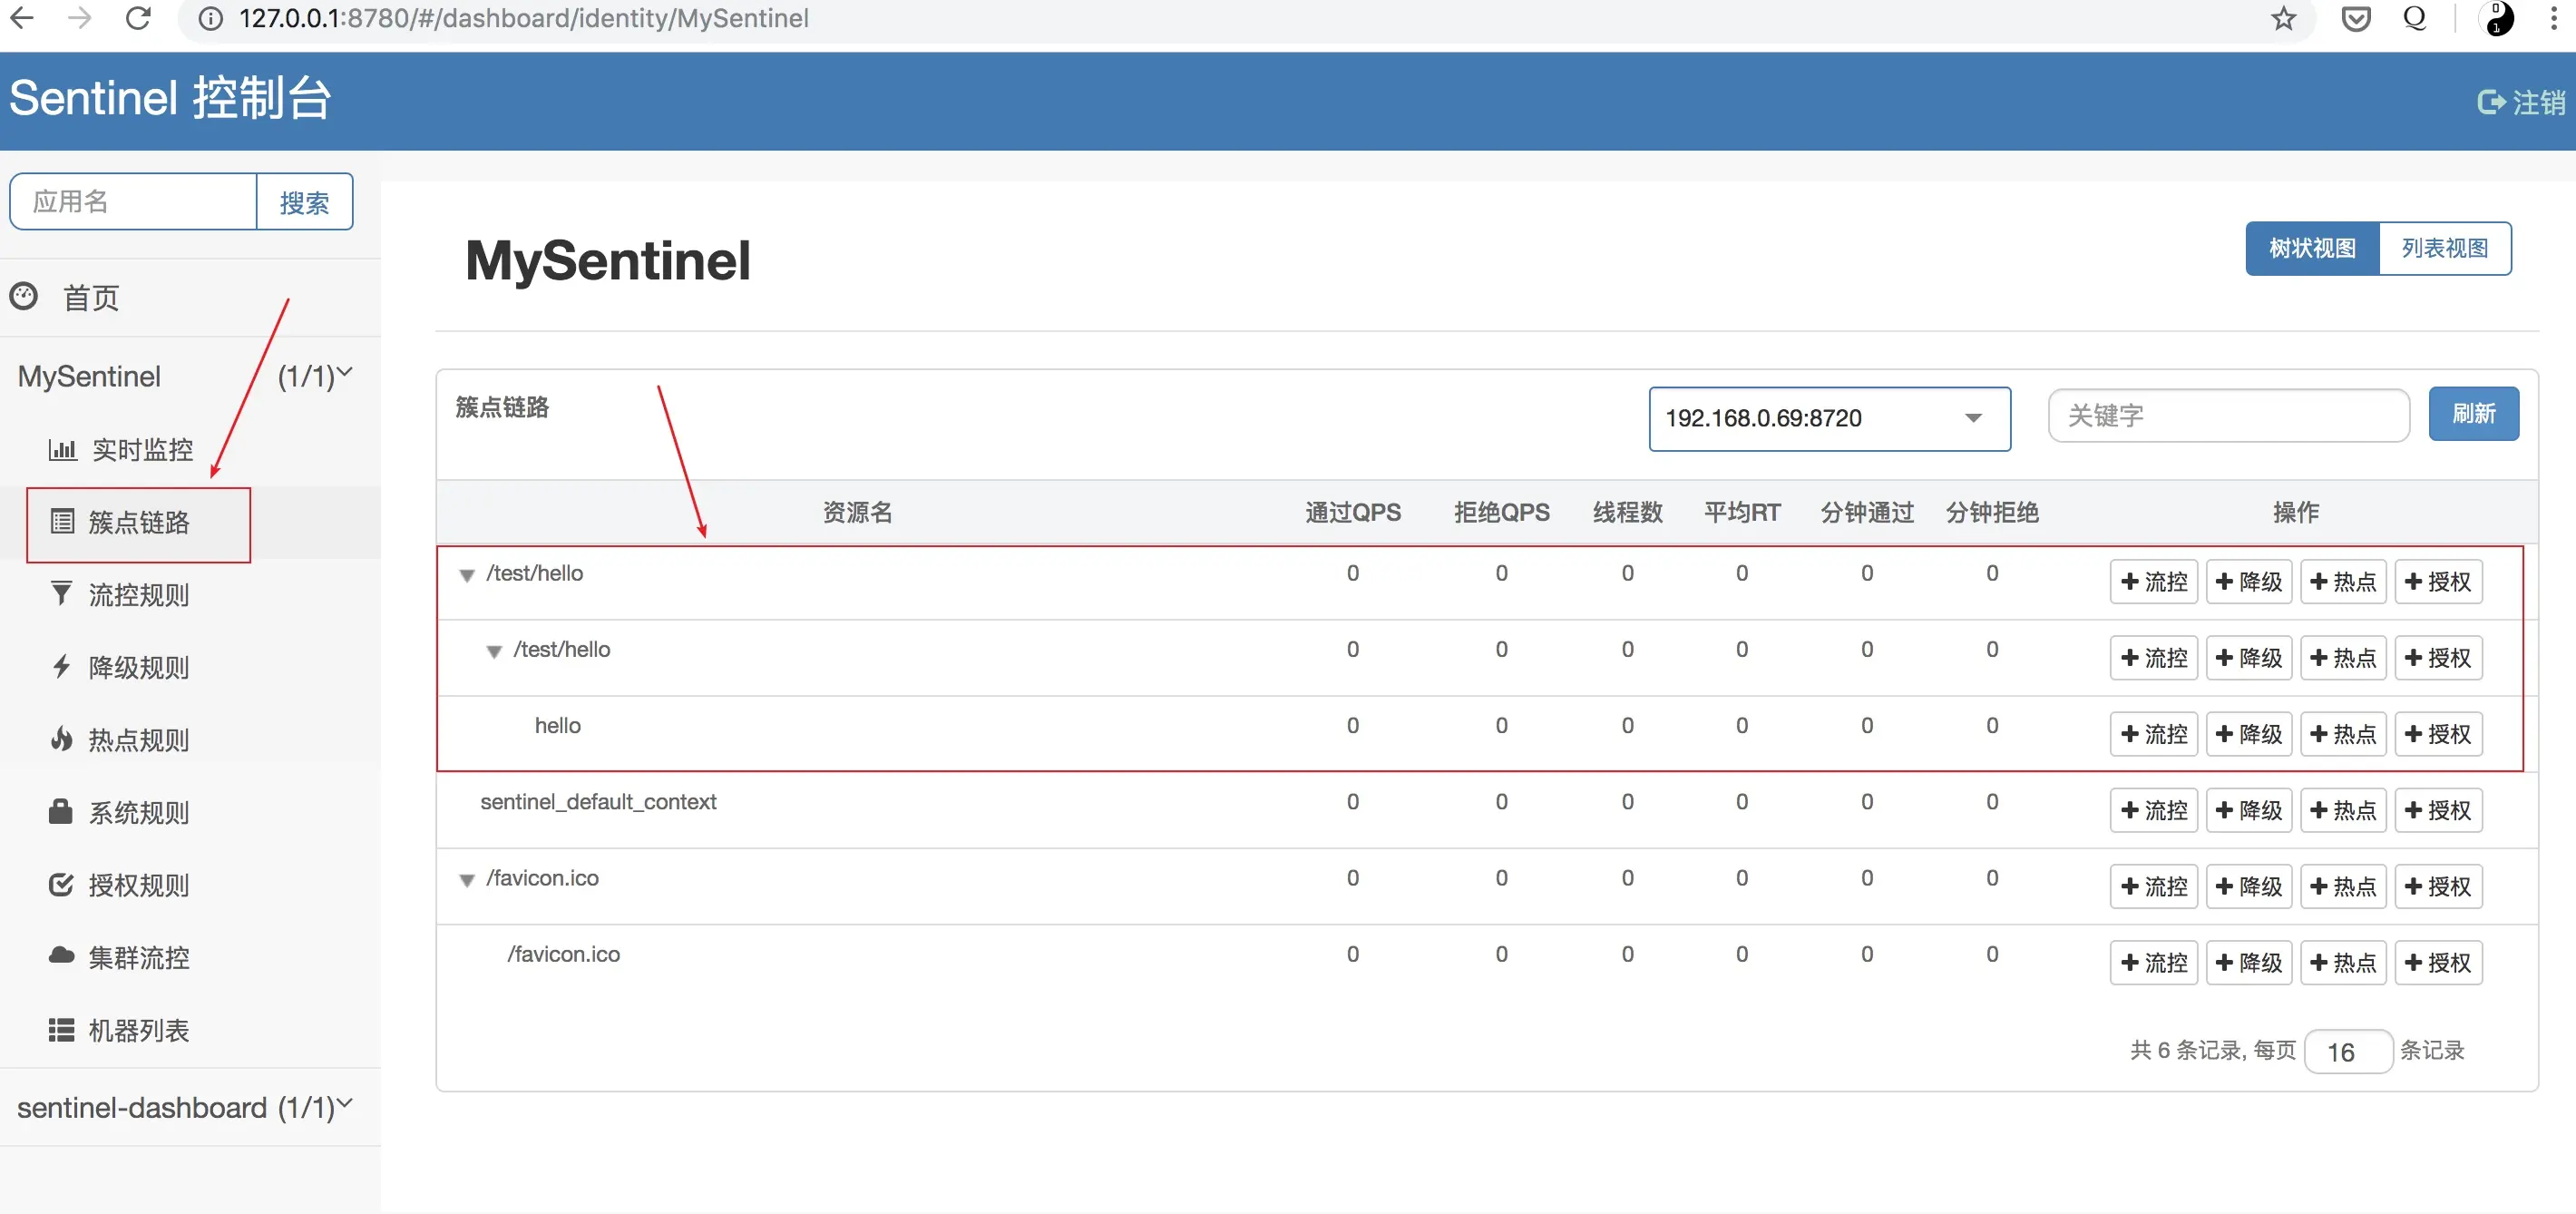Add 流控 rule for hello row
2576x1214 pixels.
click(2153, 733)
